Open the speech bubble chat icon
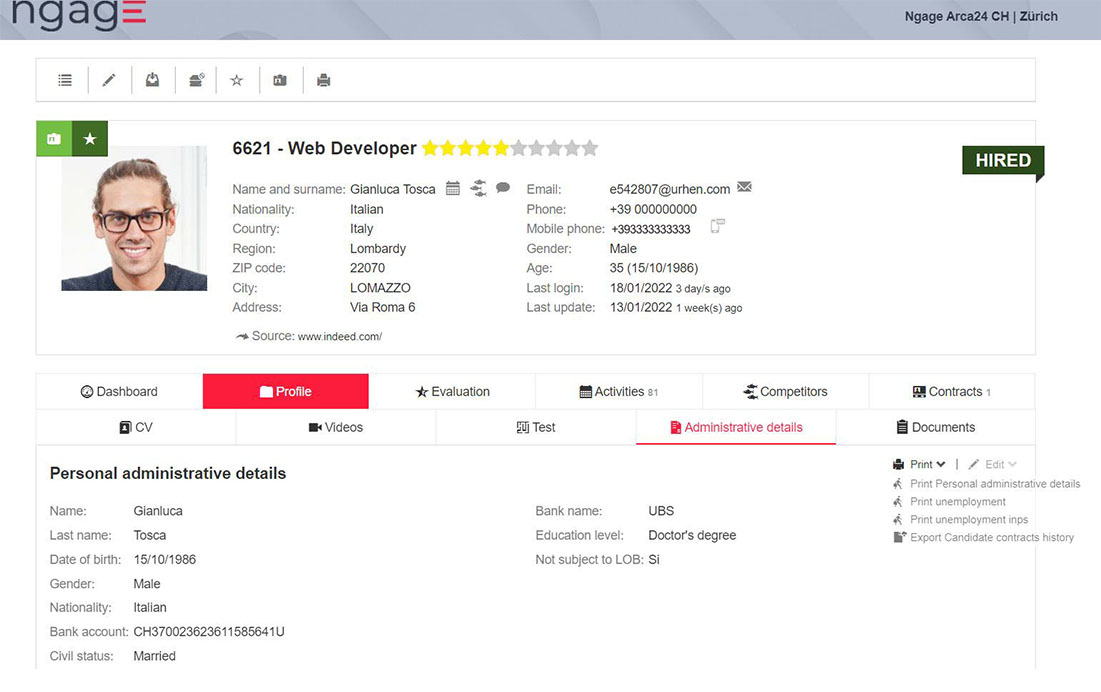 [503, 188]
